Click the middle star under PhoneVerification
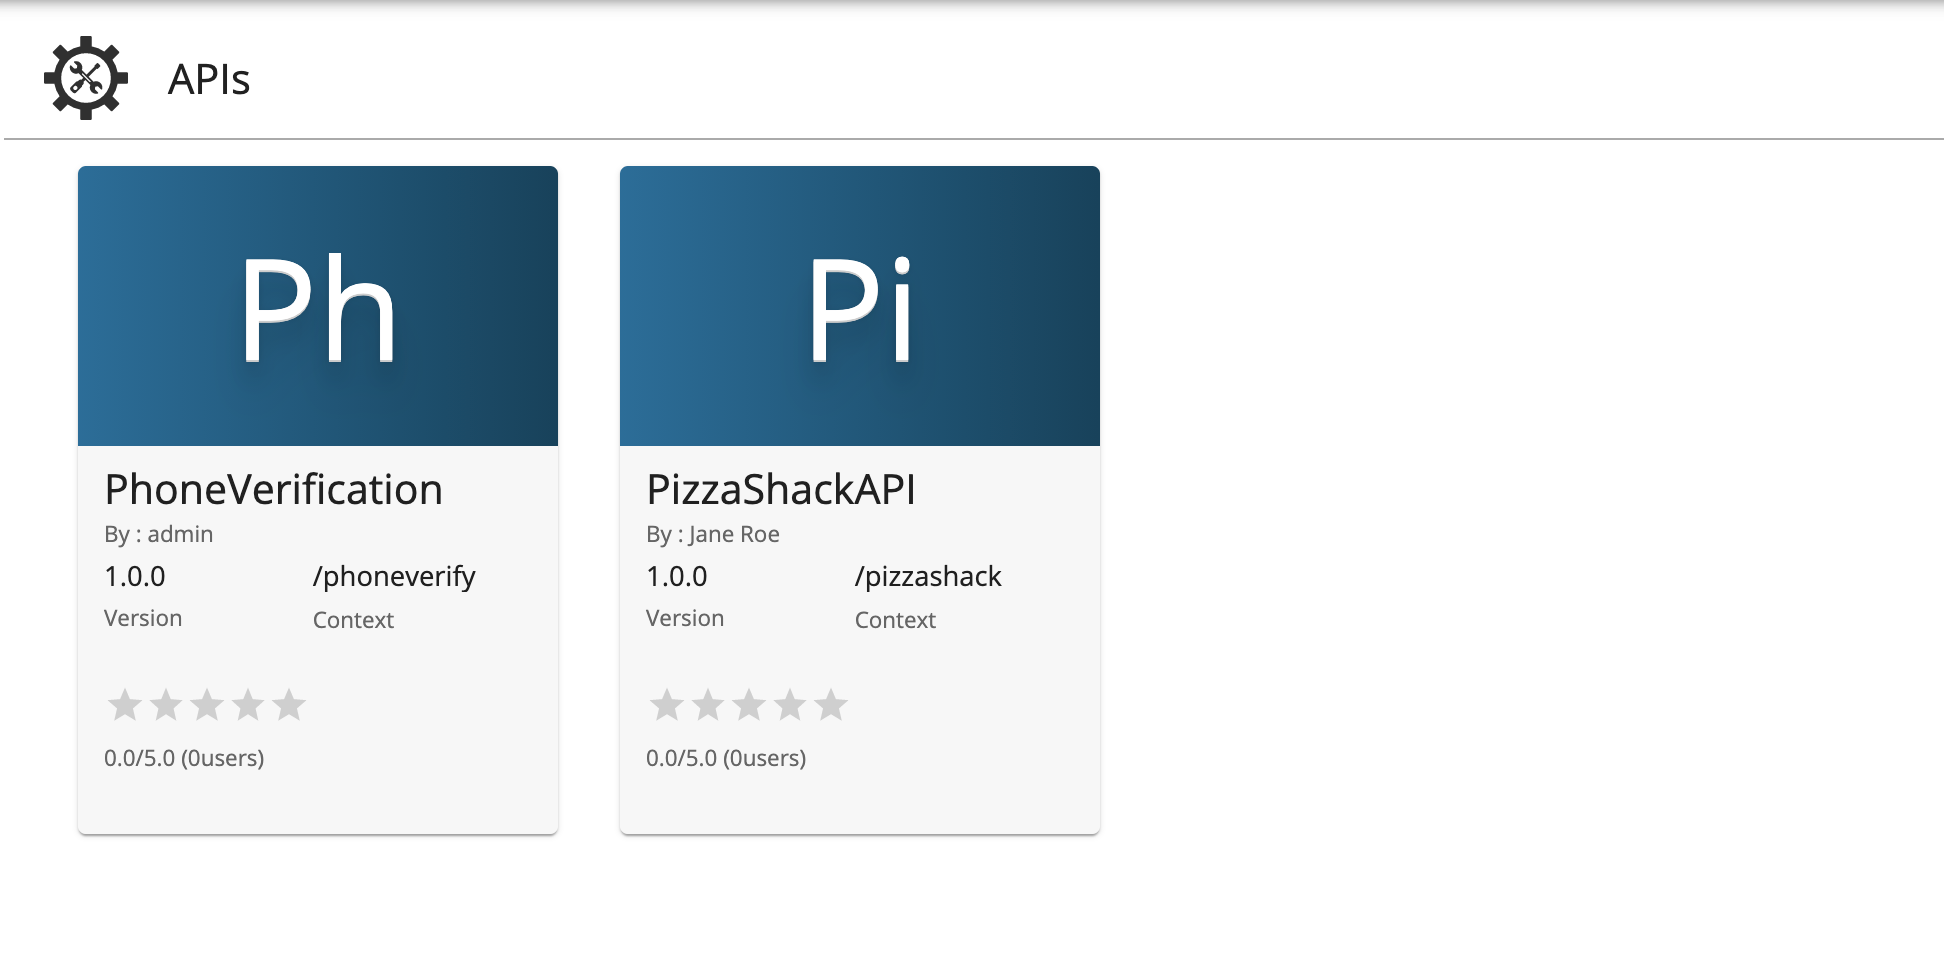Screen dimensions: 1944x964 click(206, 705)
